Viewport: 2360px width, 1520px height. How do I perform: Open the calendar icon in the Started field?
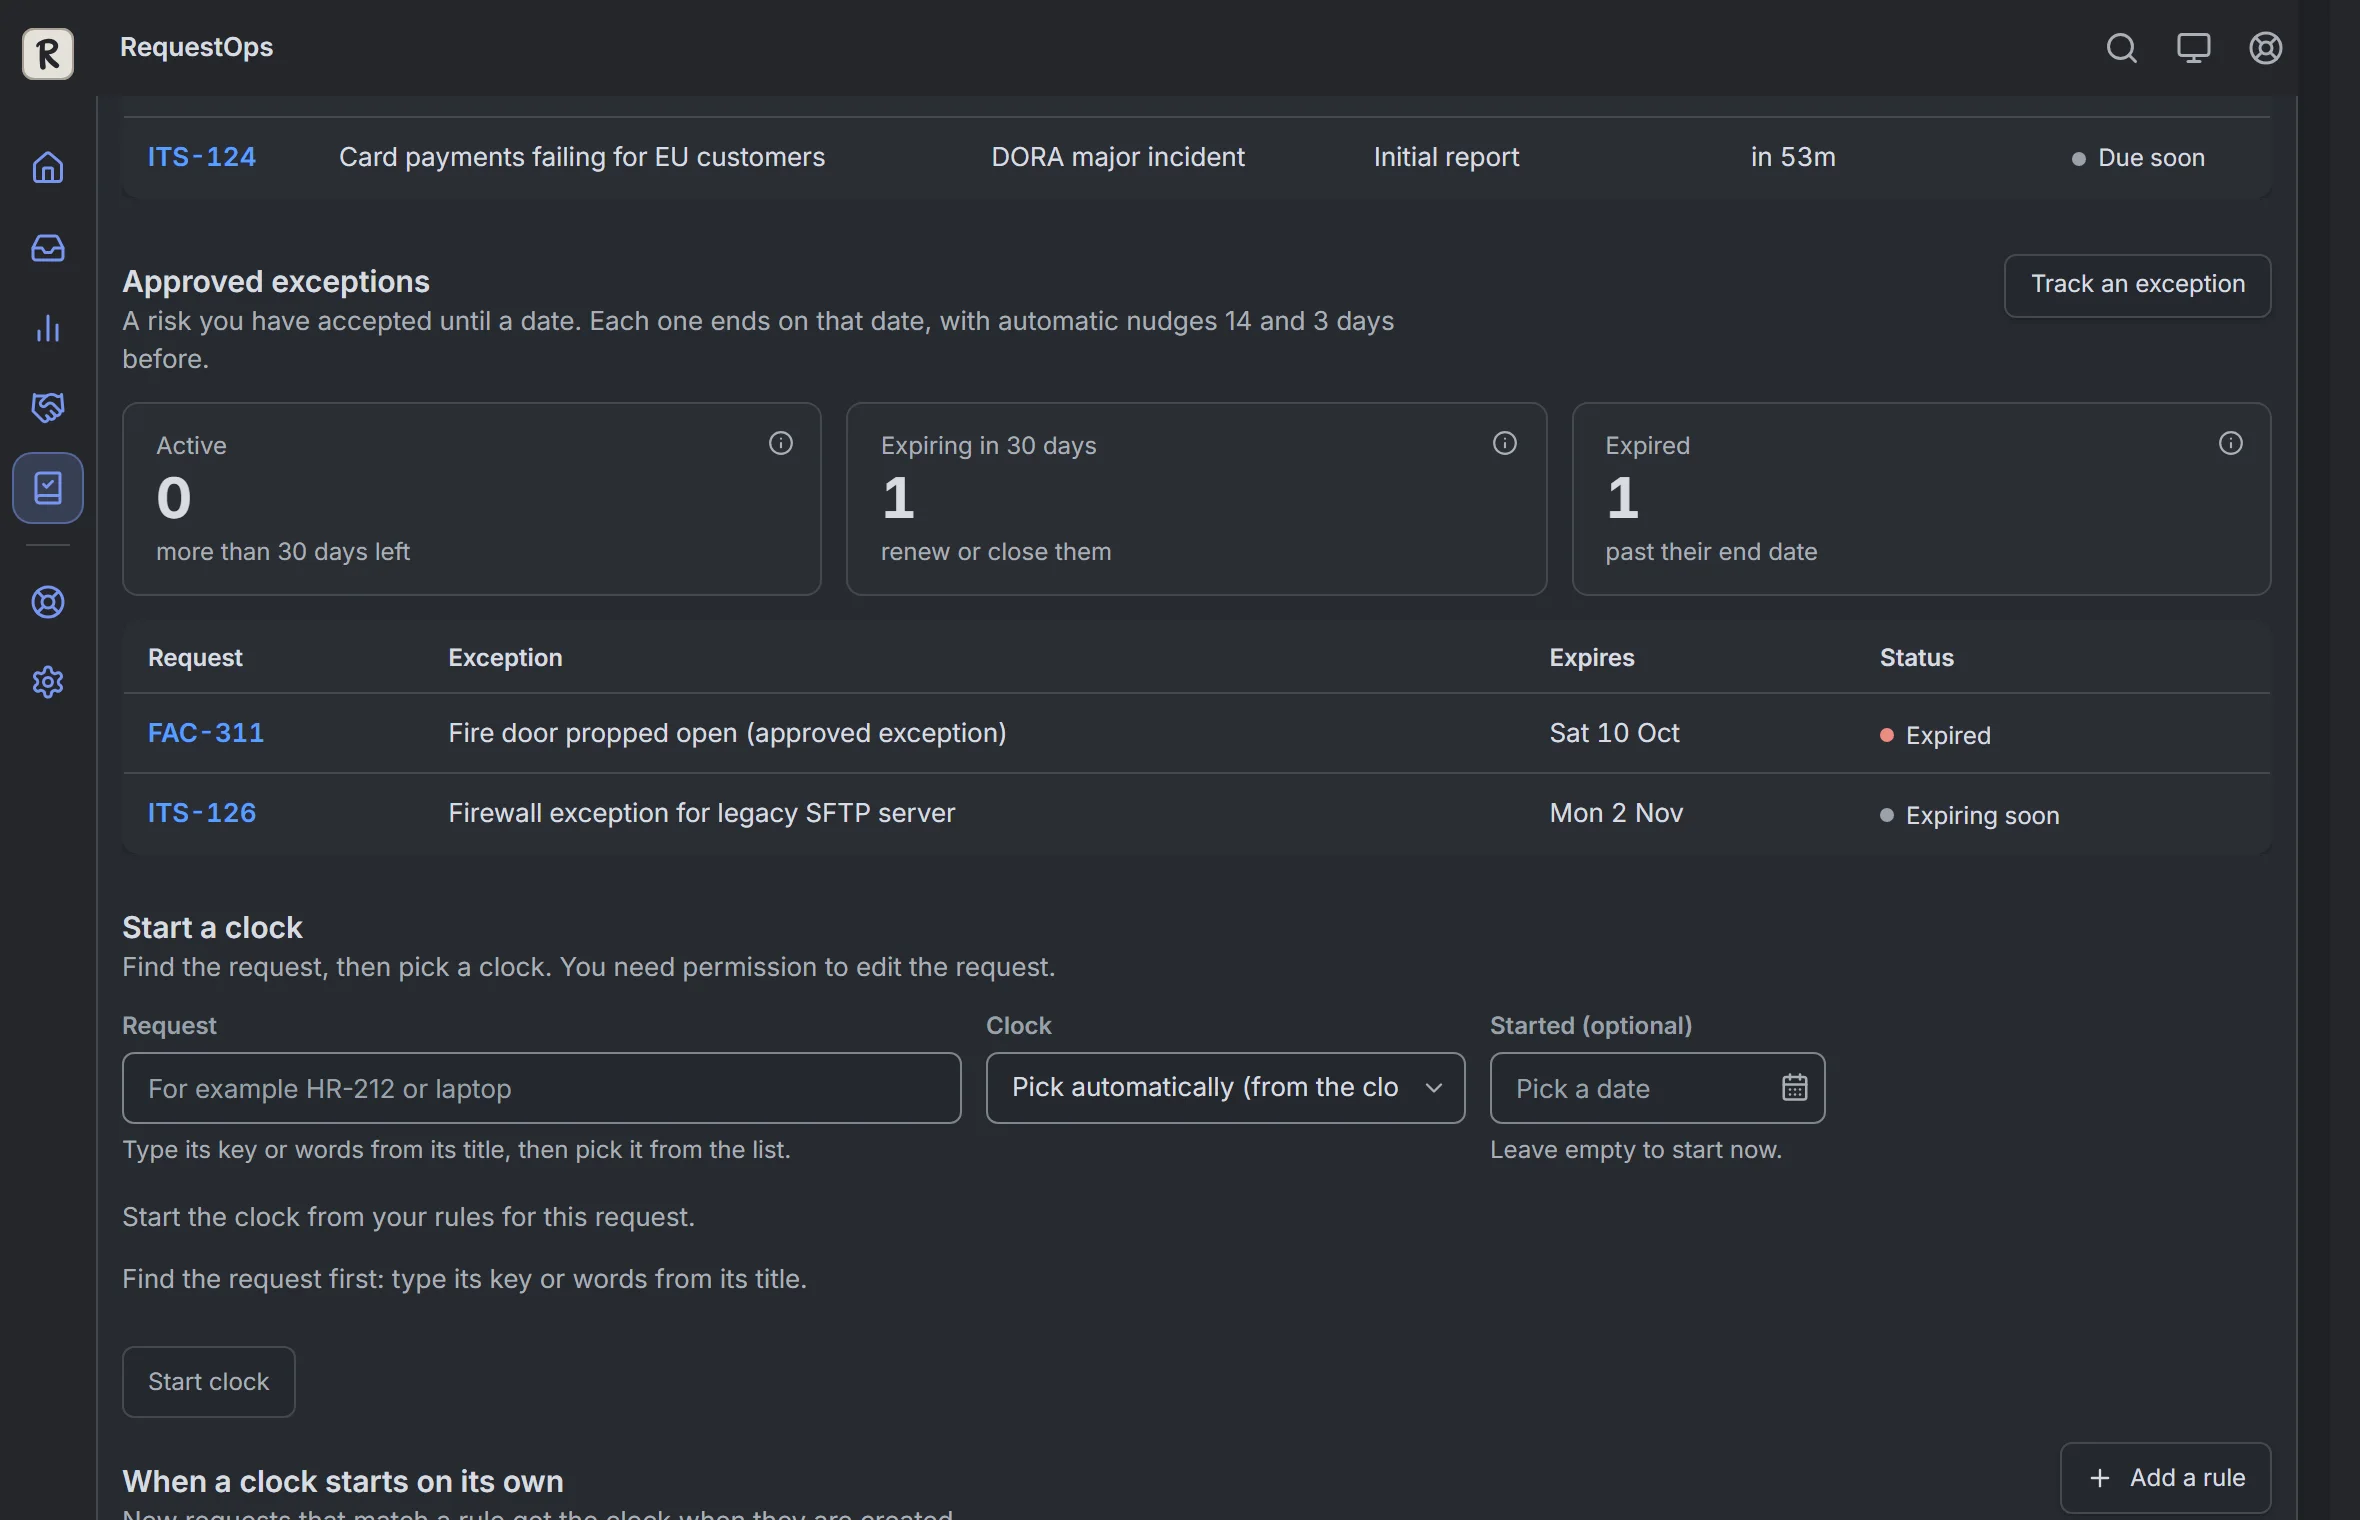coord(1794,1087)
